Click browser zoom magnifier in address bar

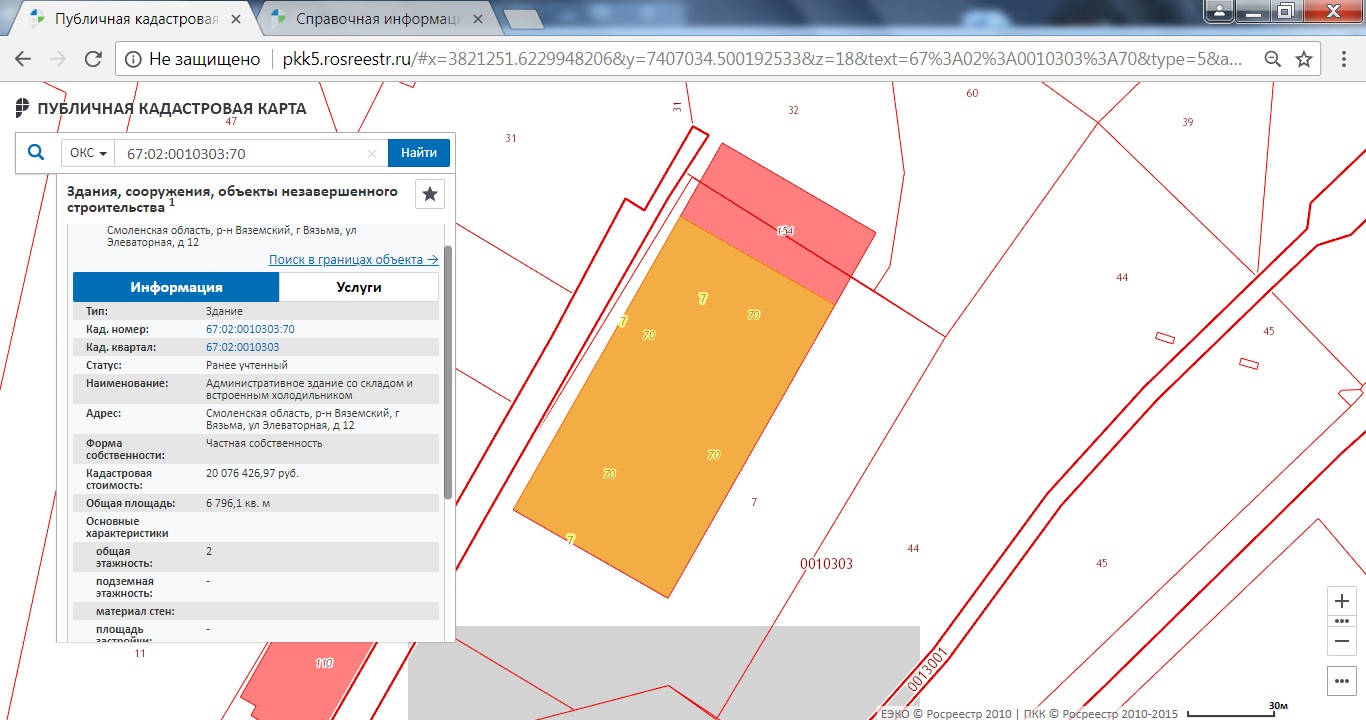[x=1273, y=59]
